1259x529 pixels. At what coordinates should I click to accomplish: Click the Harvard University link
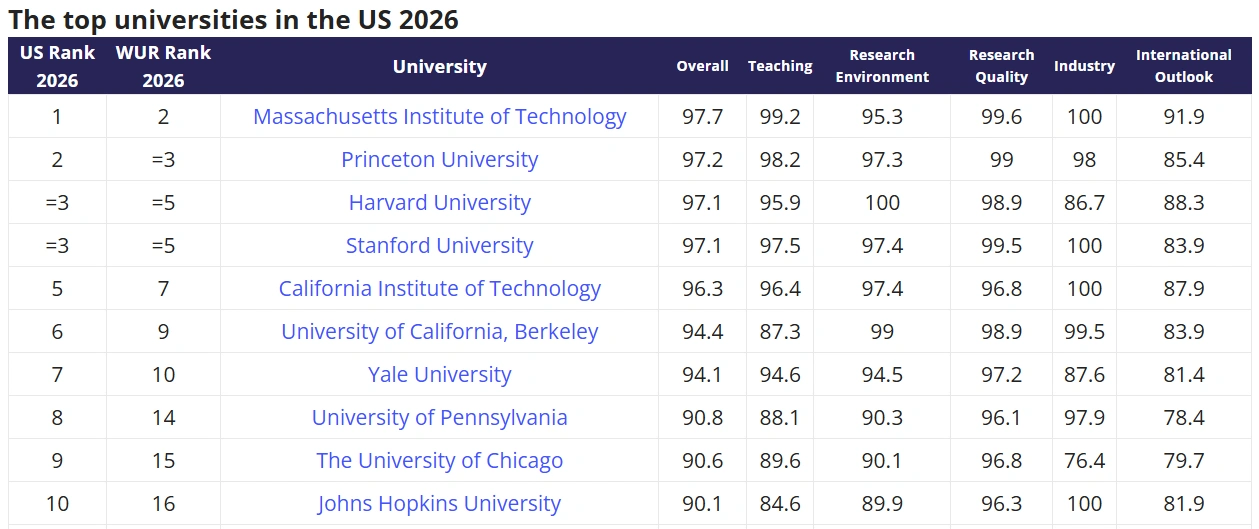[439, 203]
